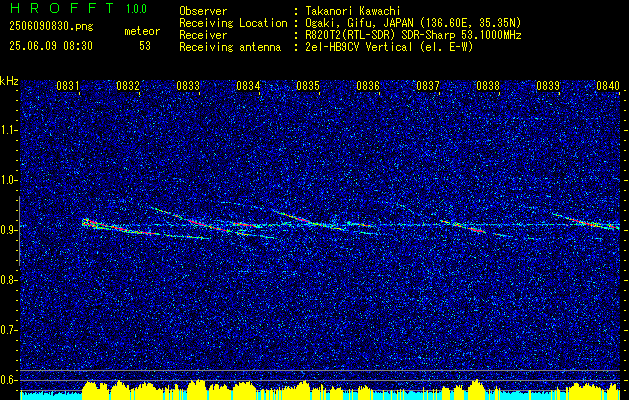Click the kHz axis unit label
This screenshot has height=400, width=629.
tap(9, 81)
